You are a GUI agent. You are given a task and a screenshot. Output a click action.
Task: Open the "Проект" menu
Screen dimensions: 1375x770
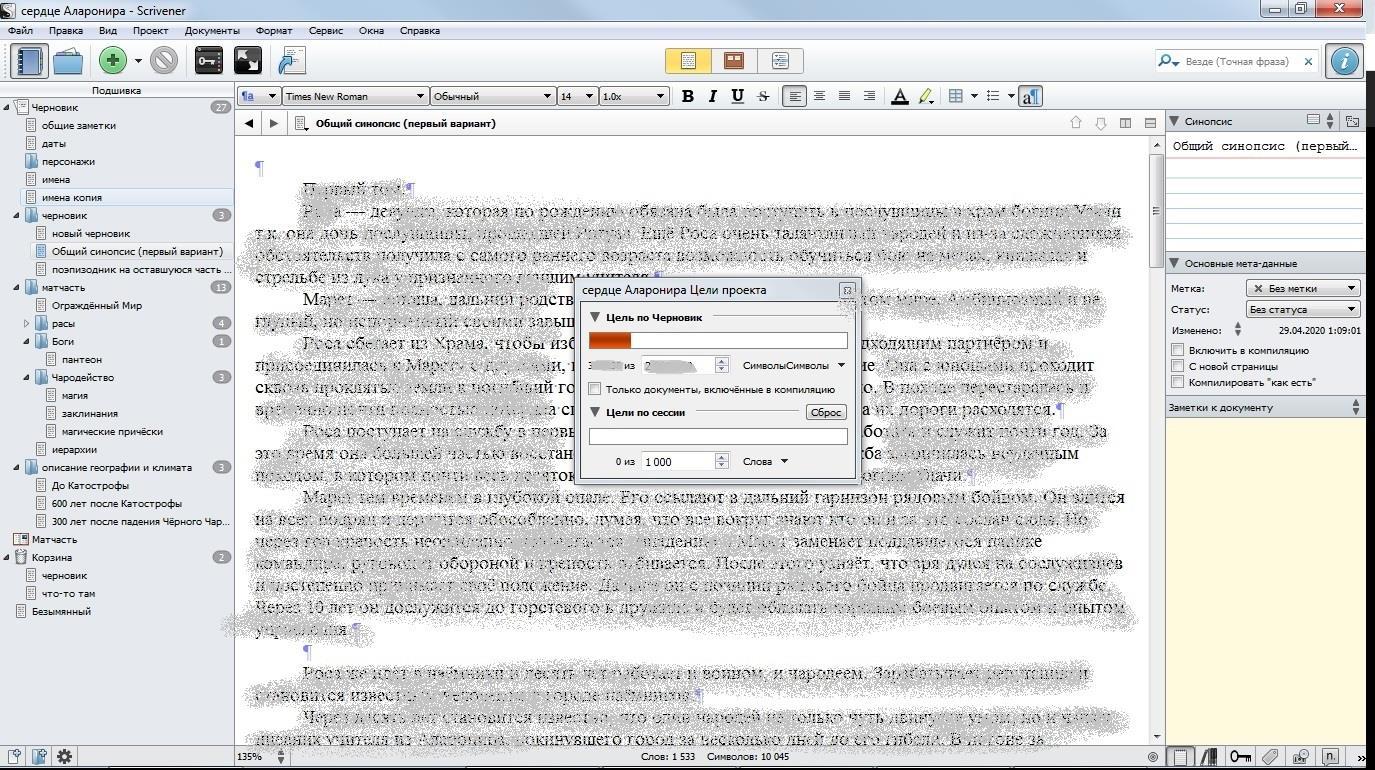coord(150,30)
